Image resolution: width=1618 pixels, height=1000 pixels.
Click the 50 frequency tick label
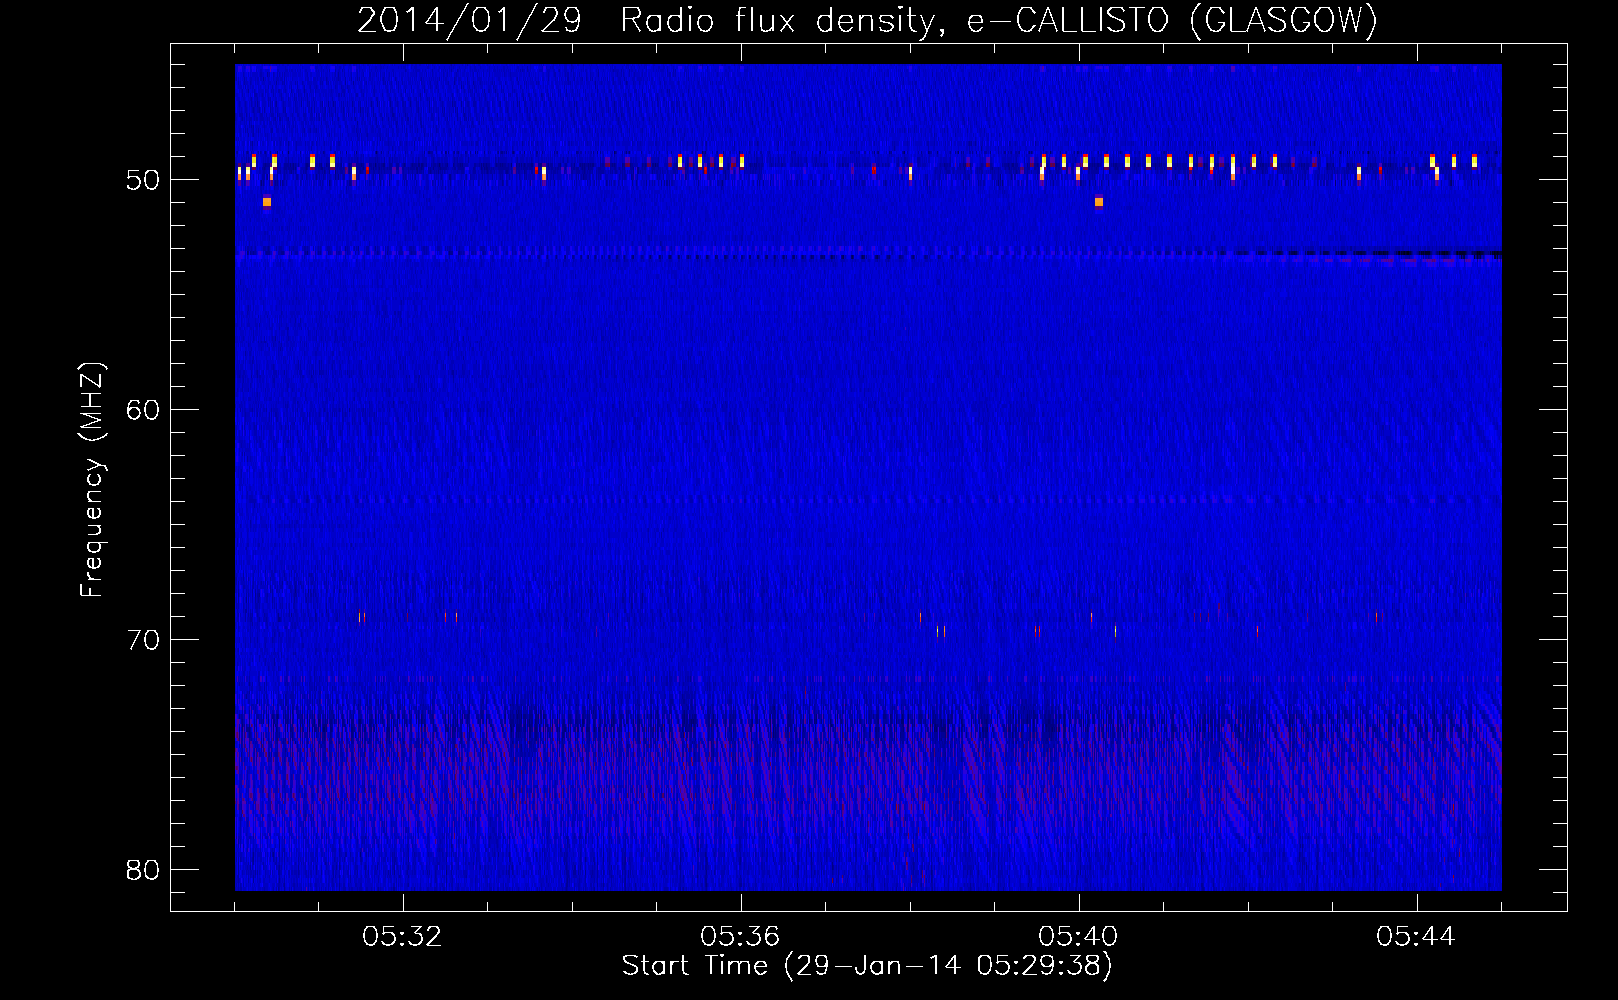coord(143,180)
